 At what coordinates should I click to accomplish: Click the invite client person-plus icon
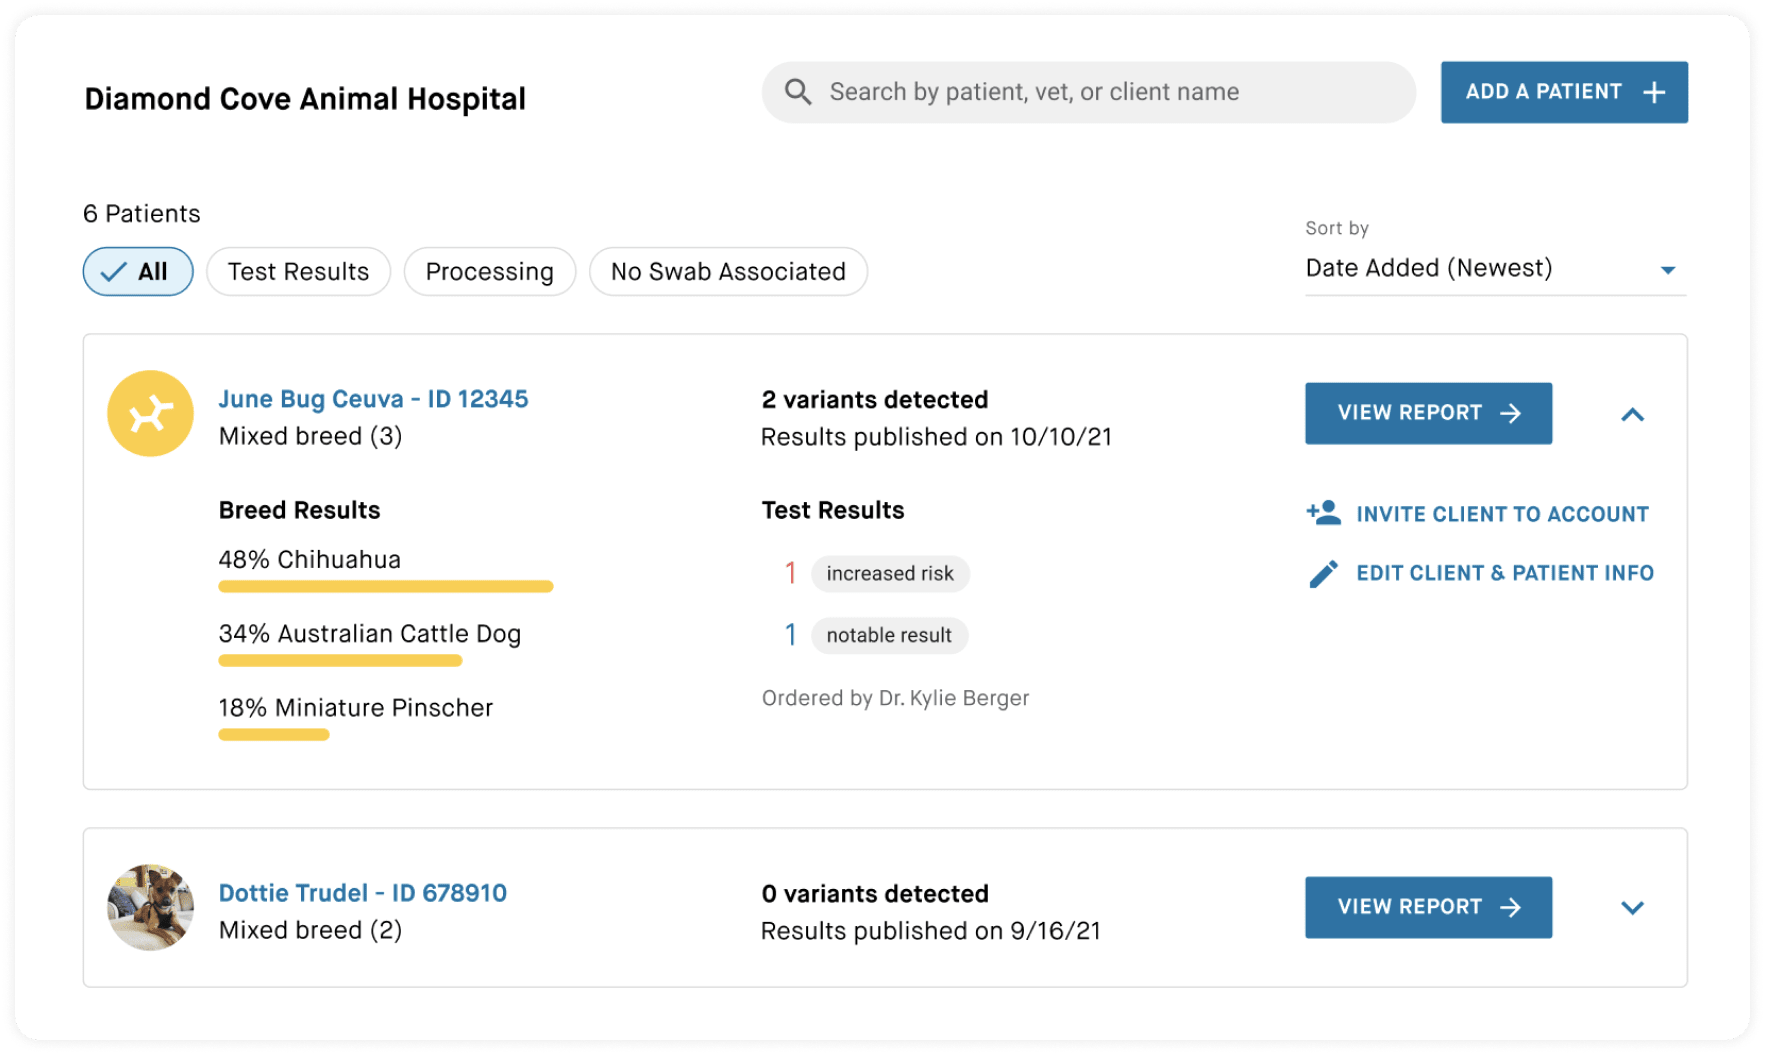tap(1323, 513)
